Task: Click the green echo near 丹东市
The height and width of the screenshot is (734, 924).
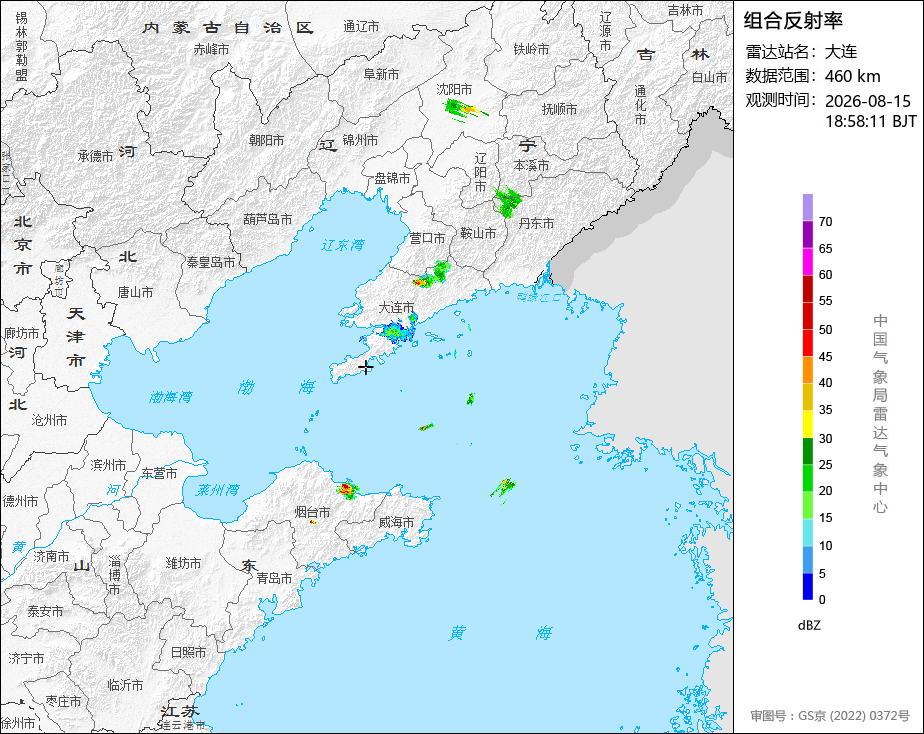Action: (507, 201)
